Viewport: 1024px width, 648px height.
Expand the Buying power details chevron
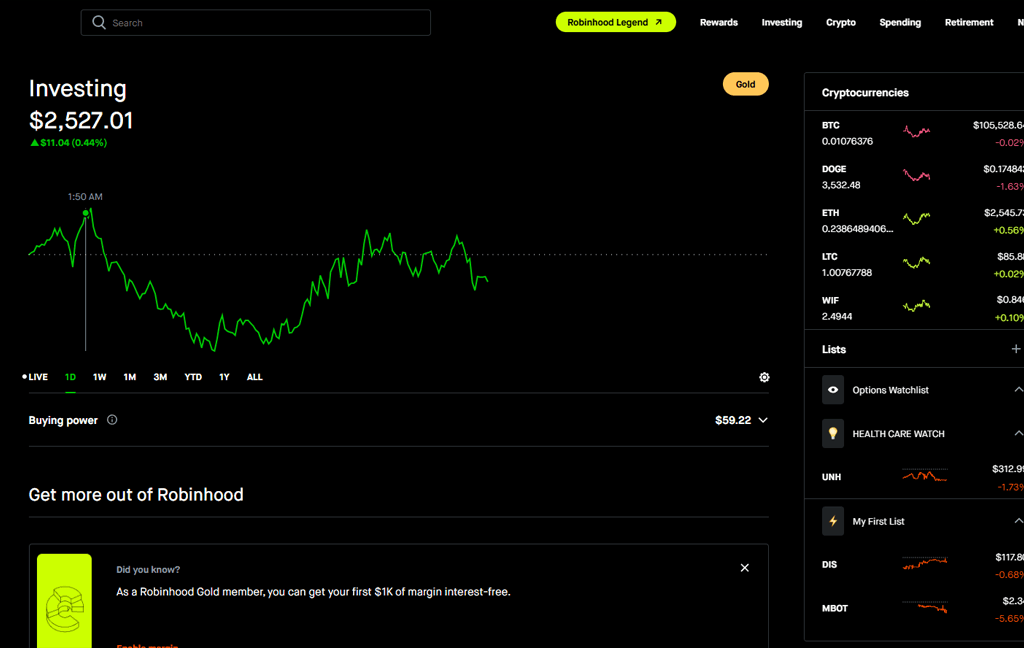tap(763, 420)
